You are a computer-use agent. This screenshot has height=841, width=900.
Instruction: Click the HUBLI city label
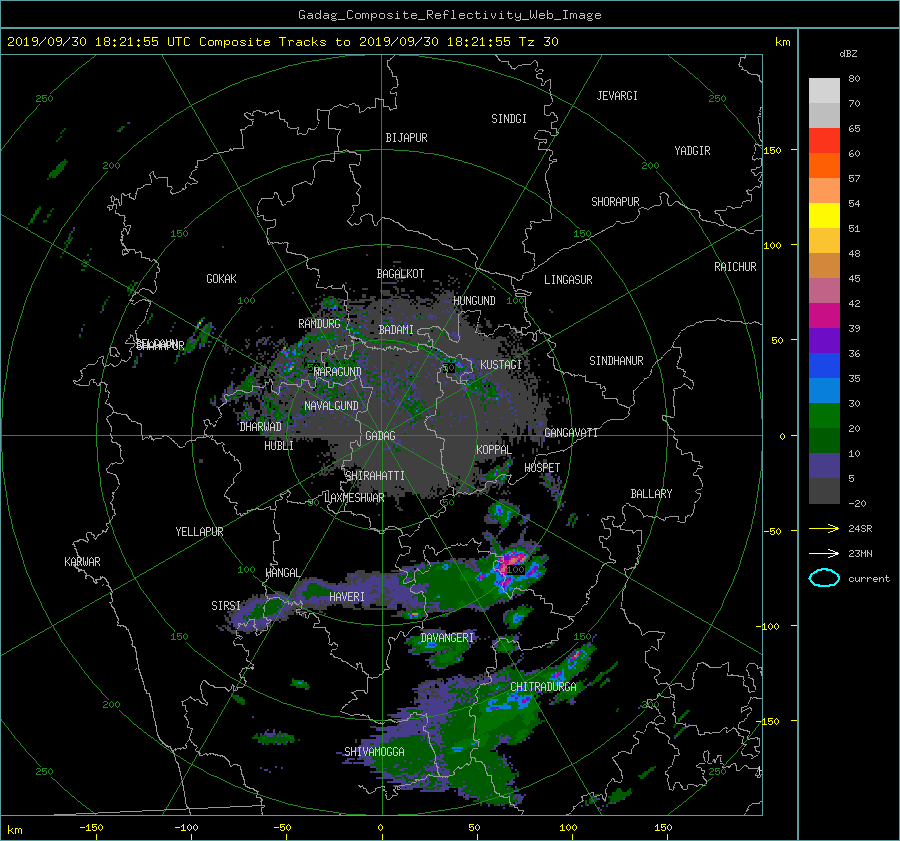click(x=279, y=446)
